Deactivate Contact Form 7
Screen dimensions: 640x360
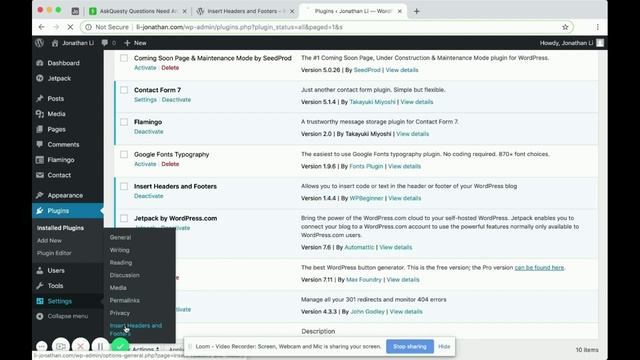tap(176, 100)
